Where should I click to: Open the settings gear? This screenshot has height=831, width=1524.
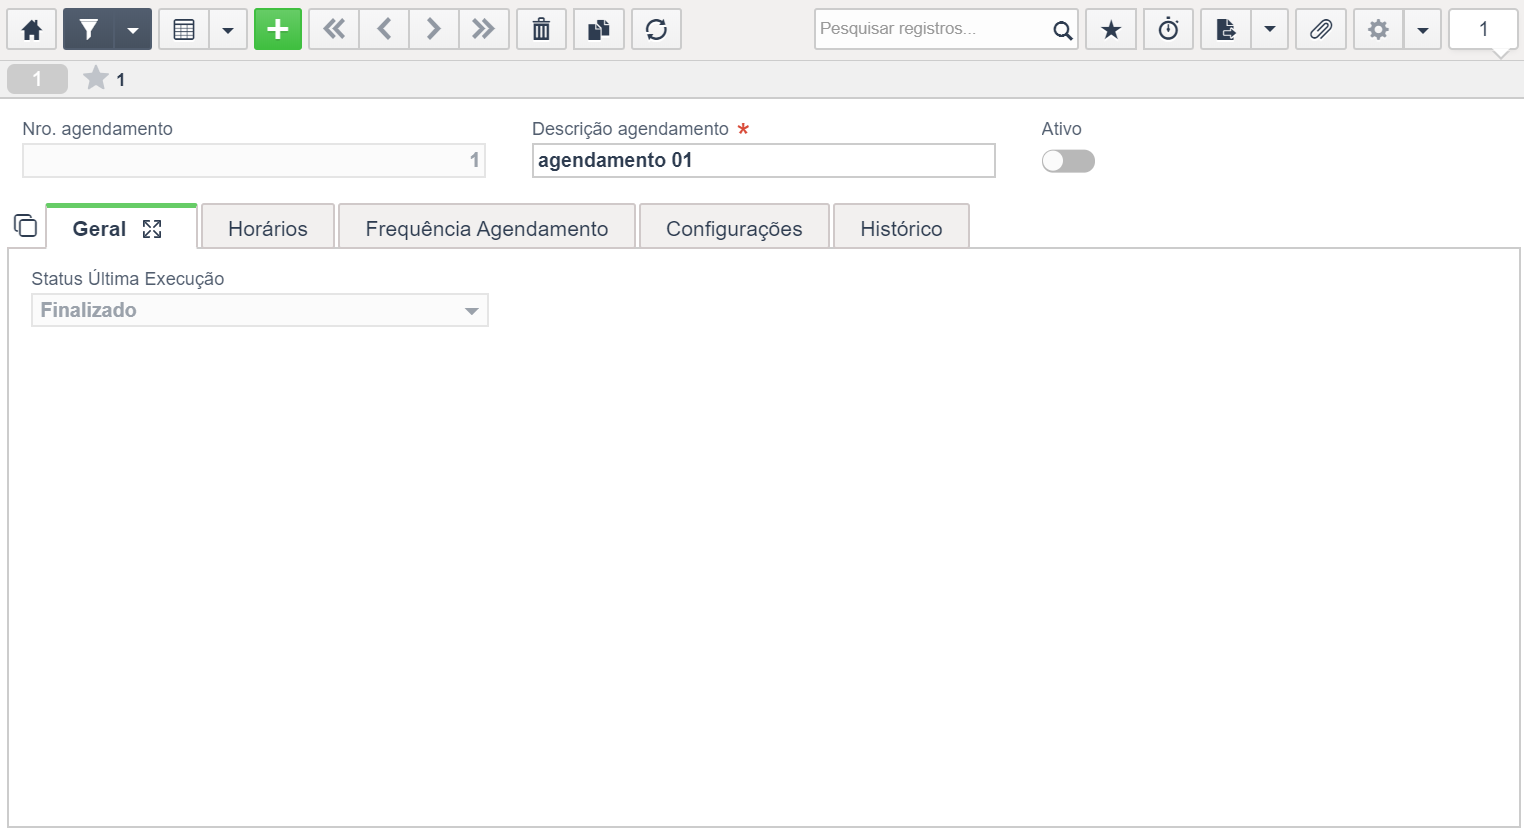(x=1379, y=29)
